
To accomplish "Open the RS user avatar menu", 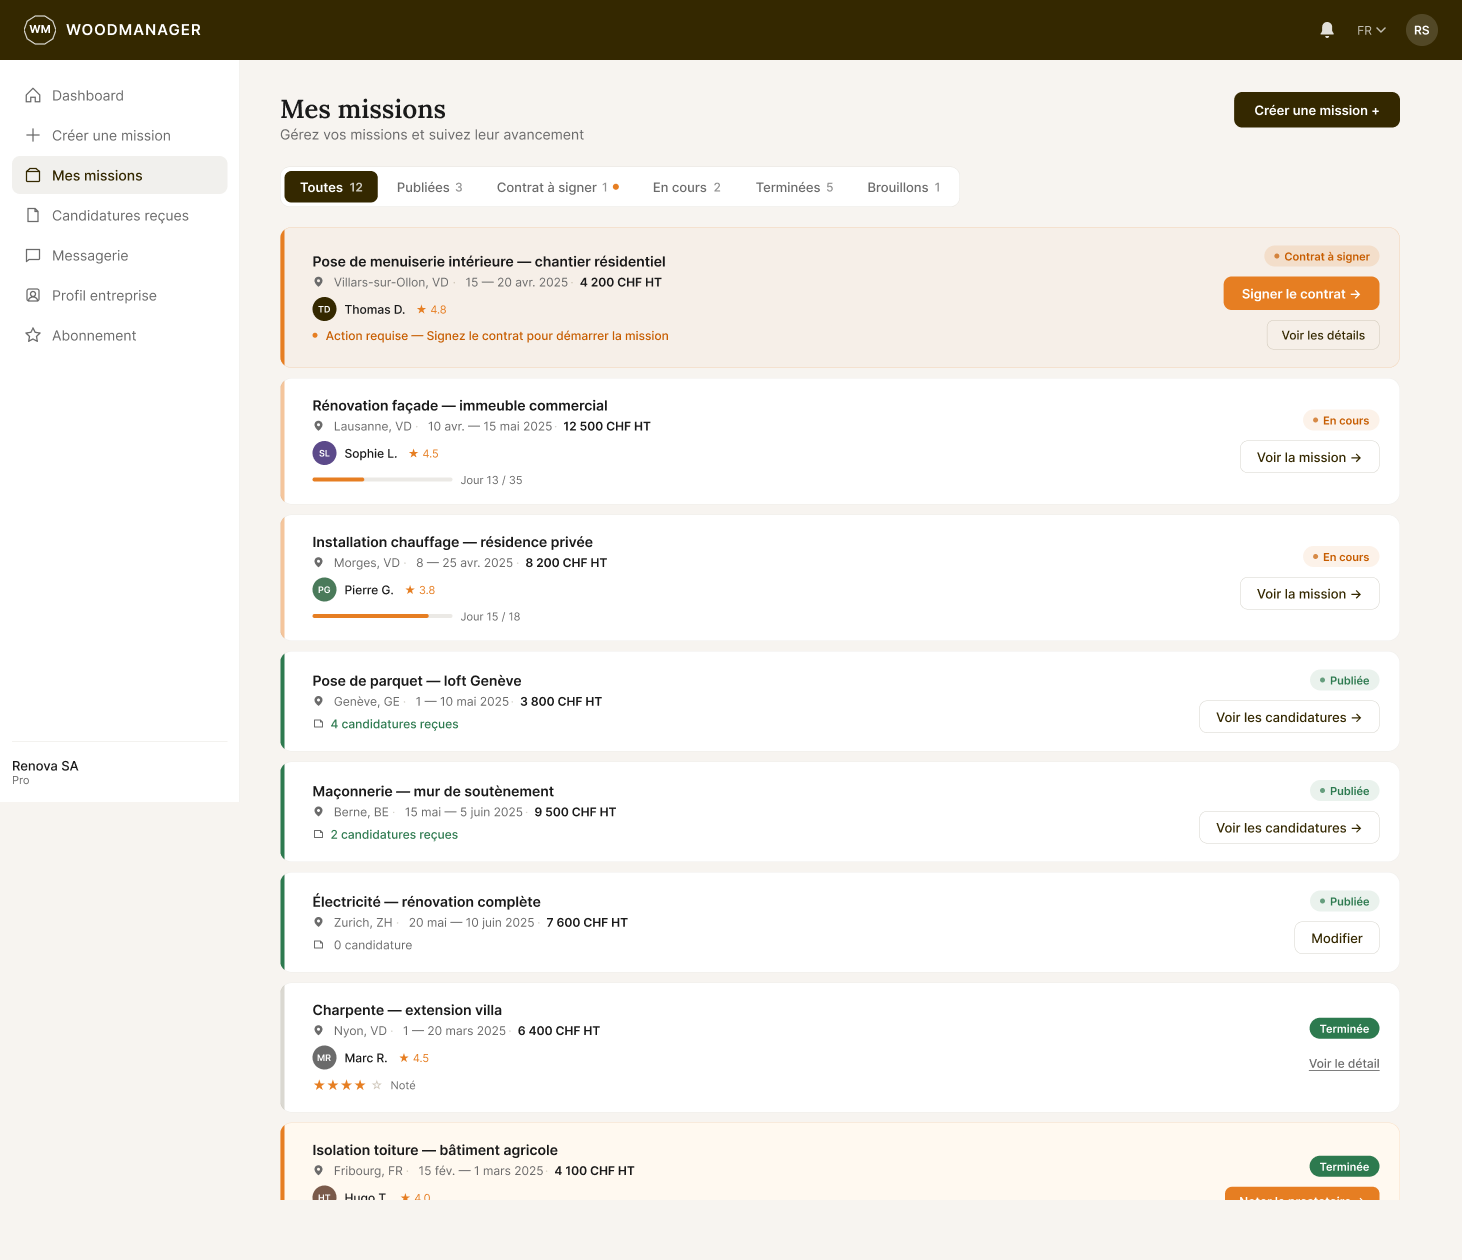I will (1421, 30).
